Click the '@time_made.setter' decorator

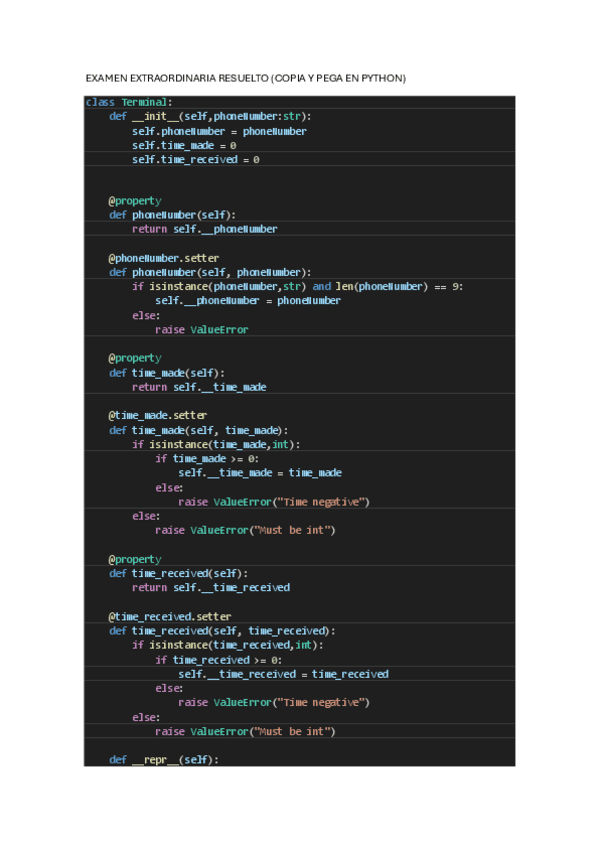(x=158, y=415)
